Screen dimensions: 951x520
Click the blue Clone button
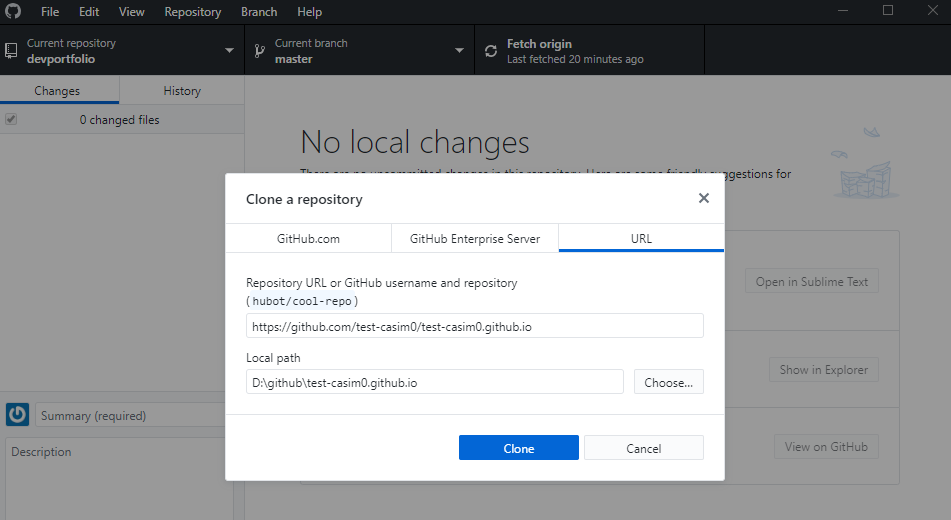point(519,448)
